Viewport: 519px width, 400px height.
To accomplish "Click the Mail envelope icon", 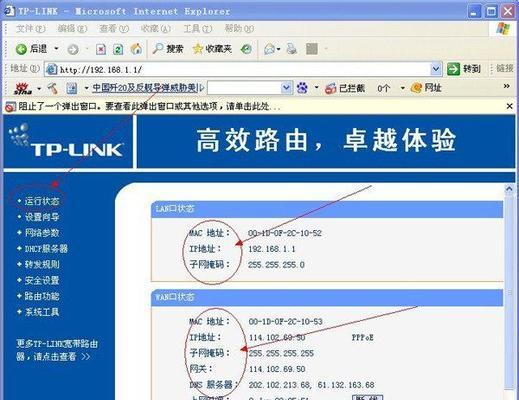I will 269,49.
